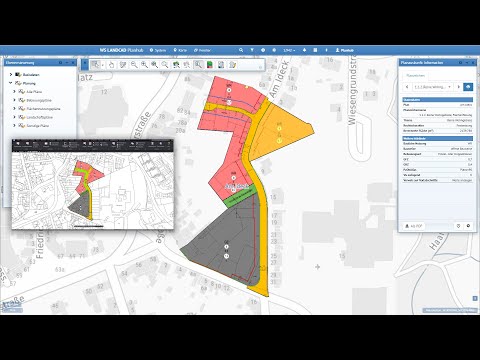Click the zoom out magnifier icon
This screenshot has width=480, height=360.
(x=134, y=65)
